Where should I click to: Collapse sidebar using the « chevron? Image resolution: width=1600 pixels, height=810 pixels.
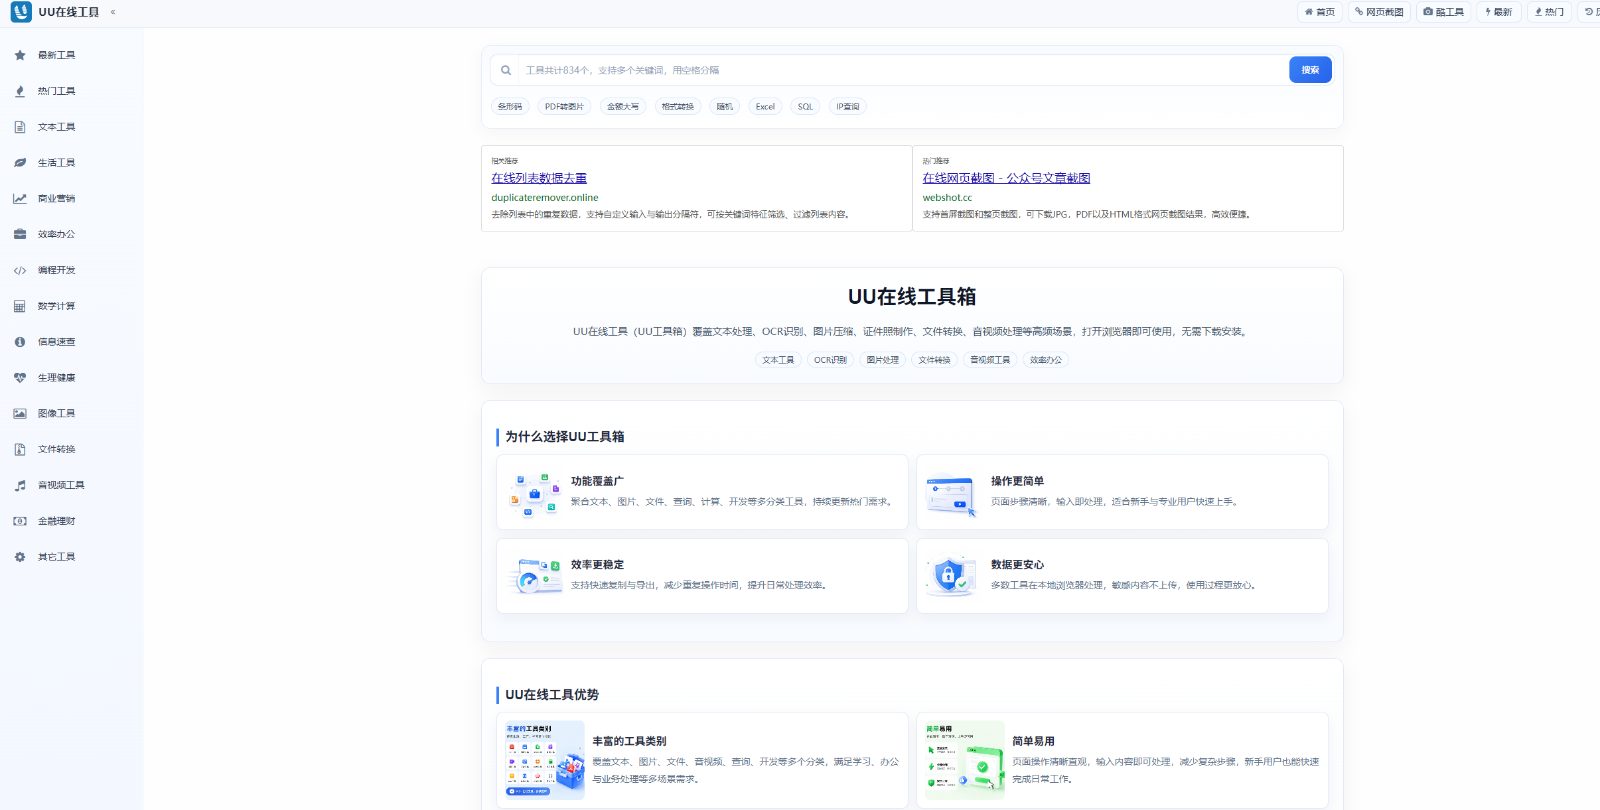click(113, 12)
